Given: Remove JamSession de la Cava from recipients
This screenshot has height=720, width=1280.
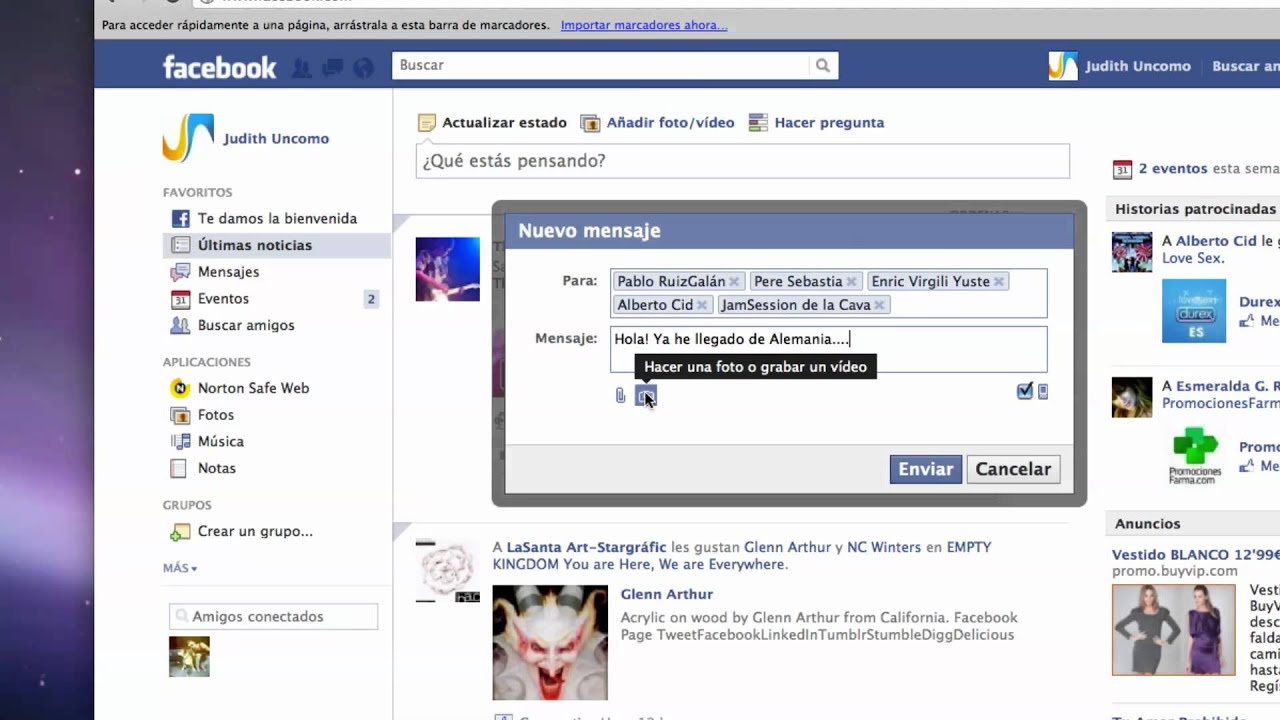Looking at the screenshot, I should (879, 306).
